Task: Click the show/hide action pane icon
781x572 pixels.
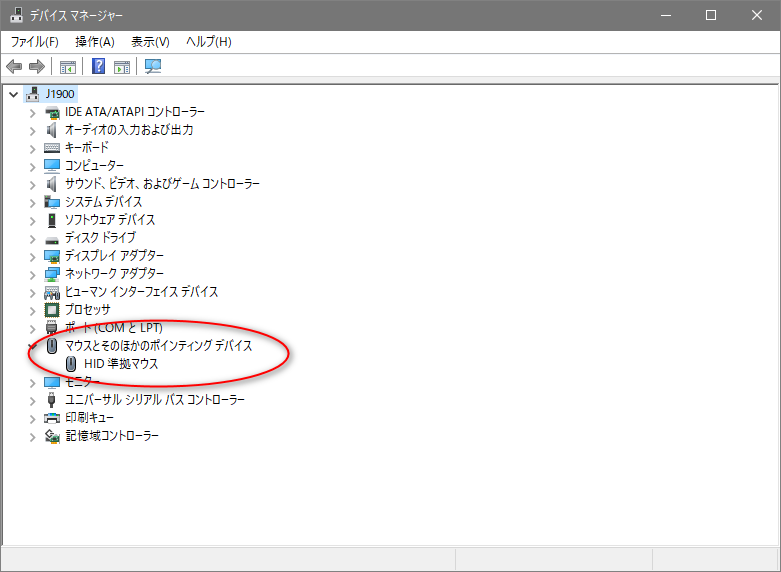Action: pos(122,67)
